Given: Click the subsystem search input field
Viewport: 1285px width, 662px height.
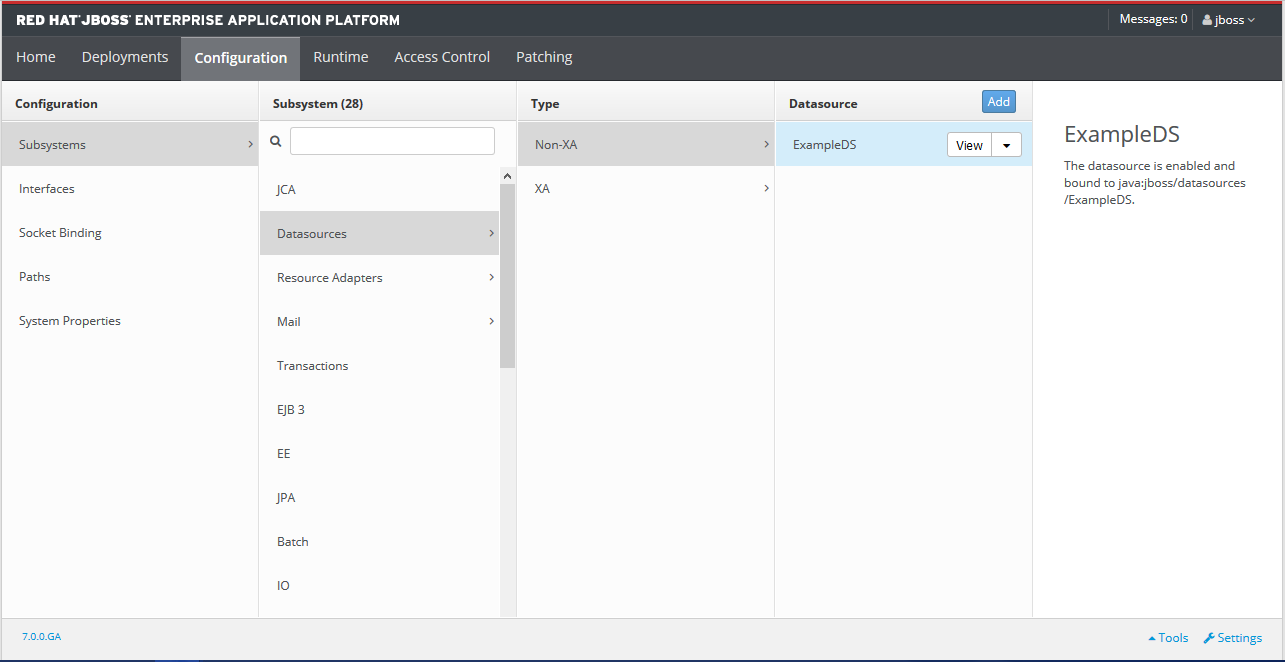Looking at the screenshot, I should click(392, 141).
